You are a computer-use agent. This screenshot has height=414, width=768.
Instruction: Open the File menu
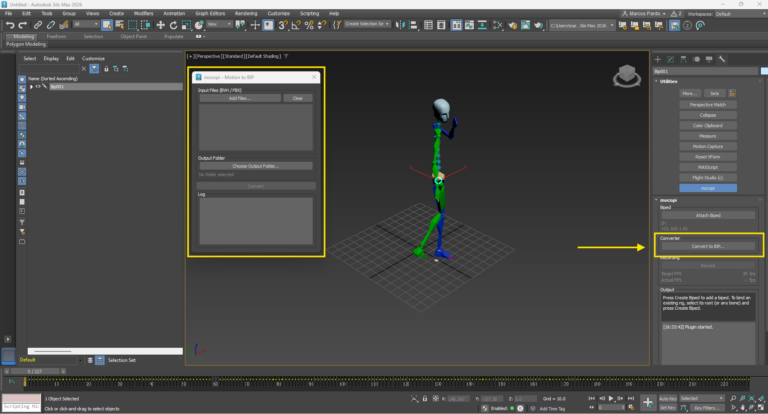coord(8,13)
